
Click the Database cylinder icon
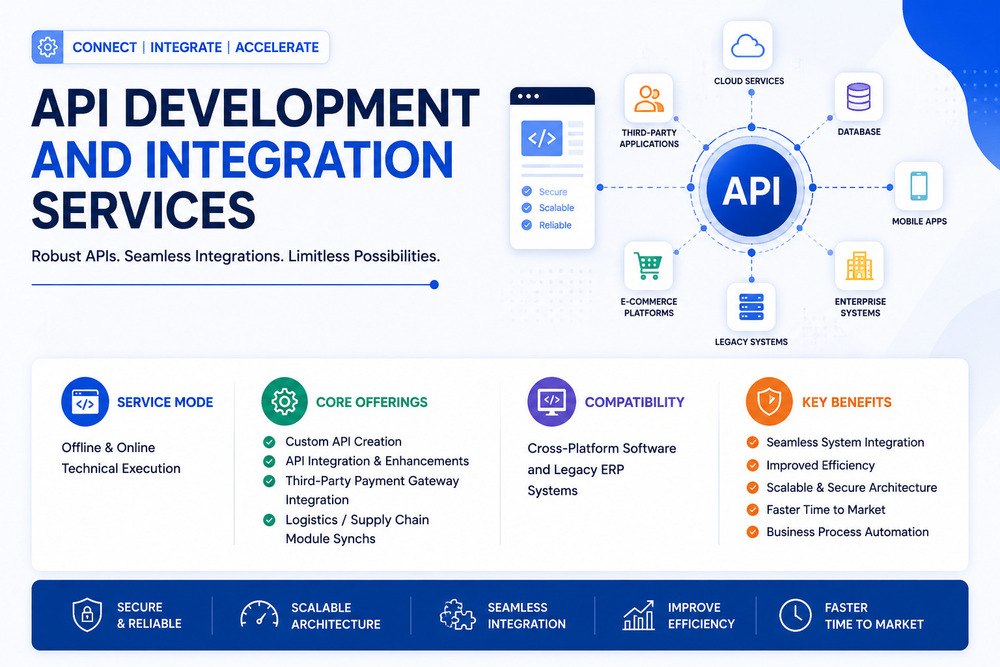click(858, 97)
